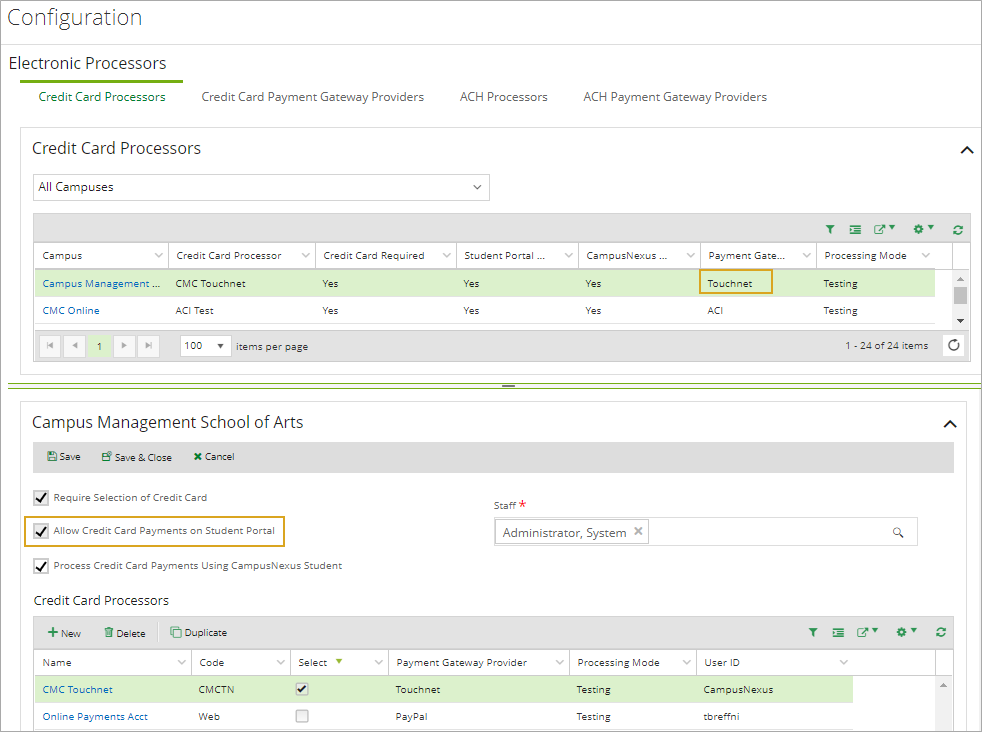The height and width of the screenshot is (732, 982).
Task: Click the search magnifier in the Staff field
Action: (898, 531)
